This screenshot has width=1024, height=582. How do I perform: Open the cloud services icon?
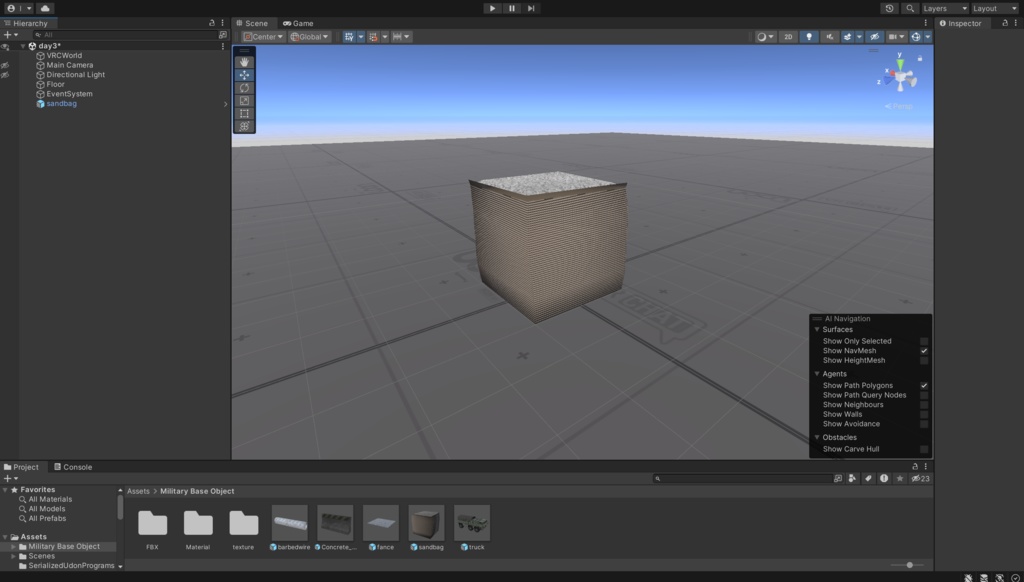[45, 8]
